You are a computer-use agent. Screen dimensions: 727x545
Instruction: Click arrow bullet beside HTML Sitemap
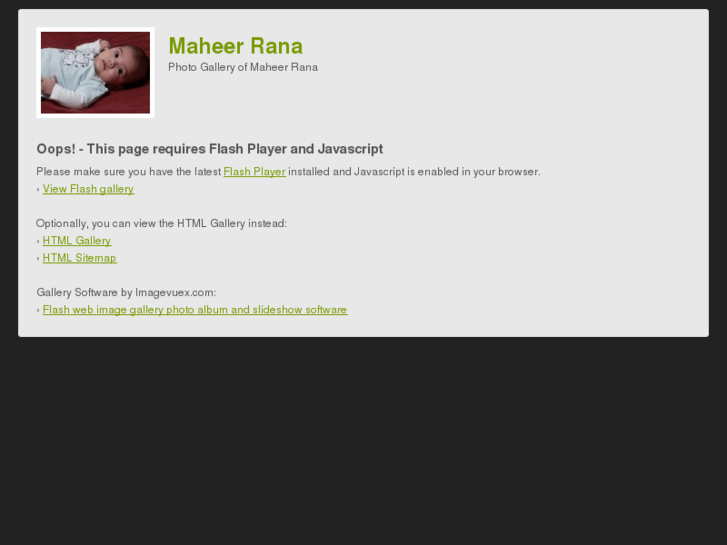[38, 258]
